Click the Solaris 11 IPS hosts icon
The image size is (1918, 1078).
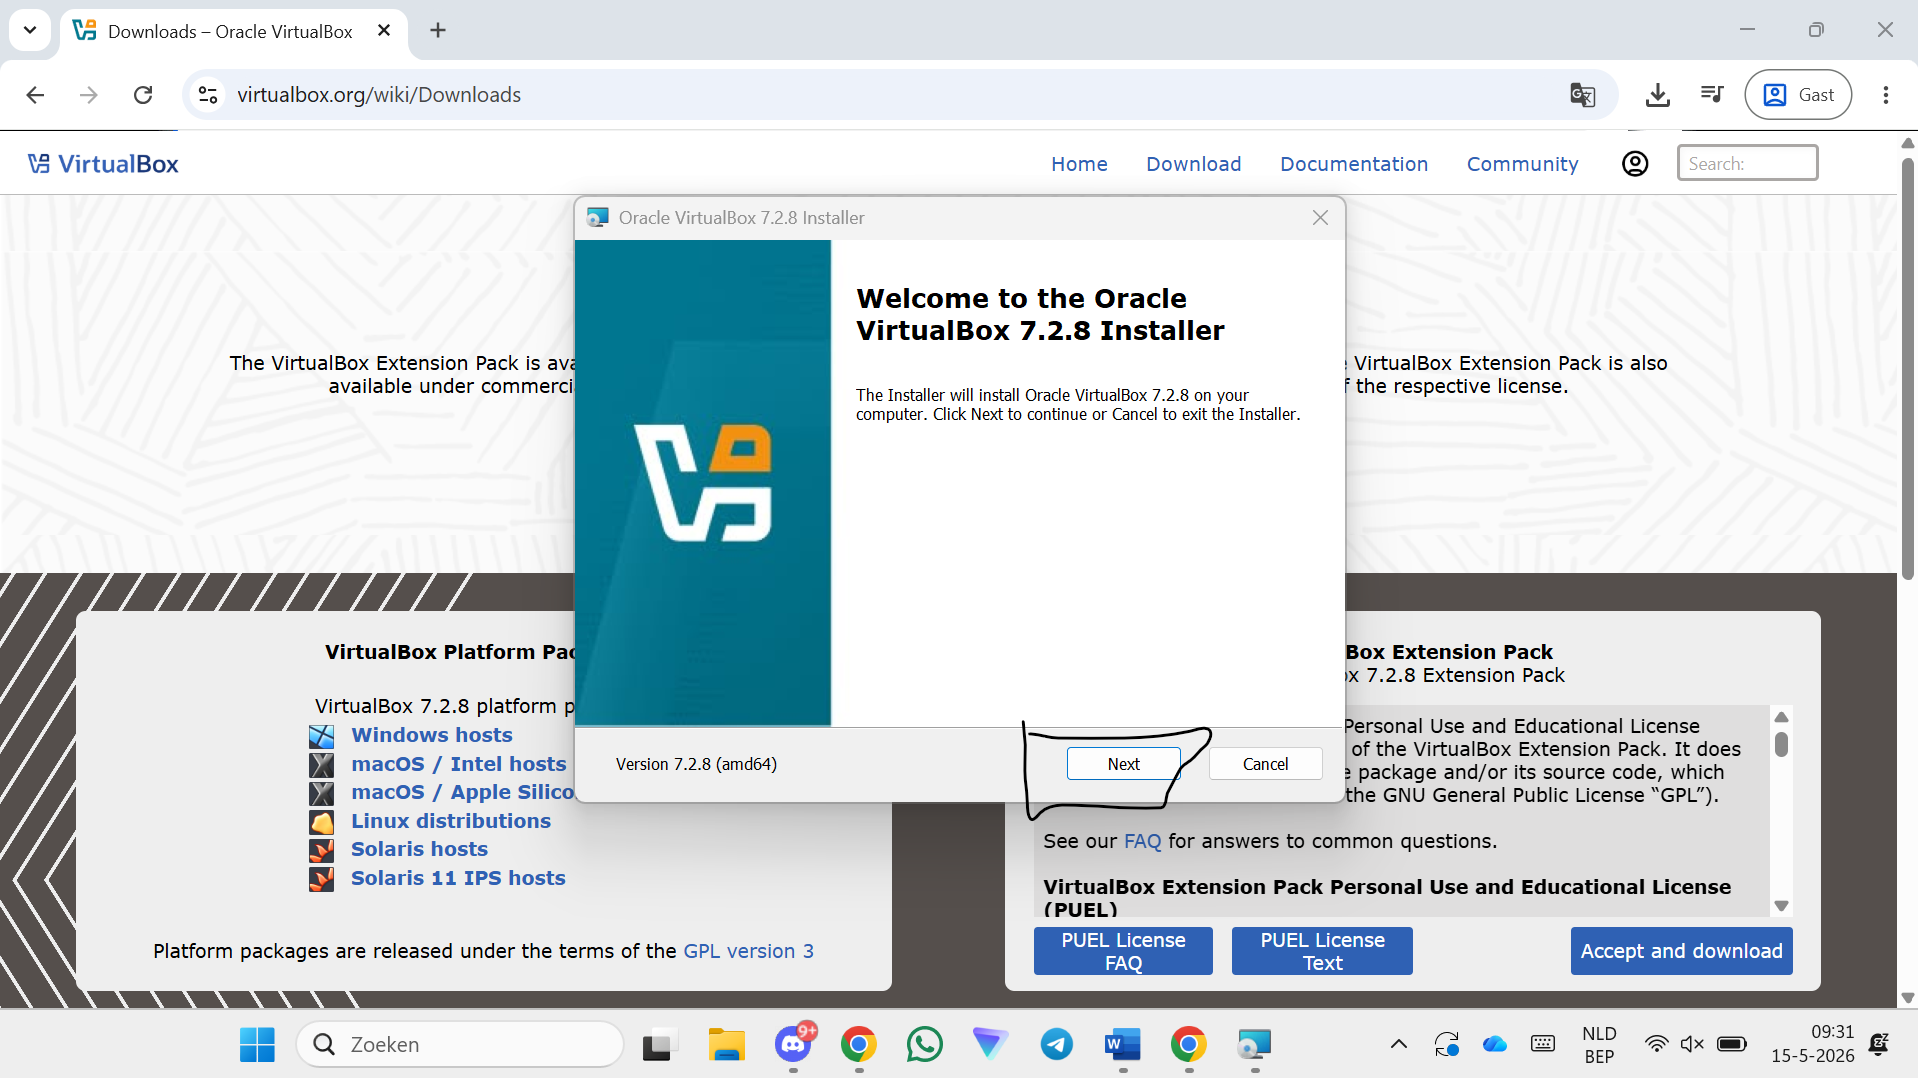click(x=321, y=879)
